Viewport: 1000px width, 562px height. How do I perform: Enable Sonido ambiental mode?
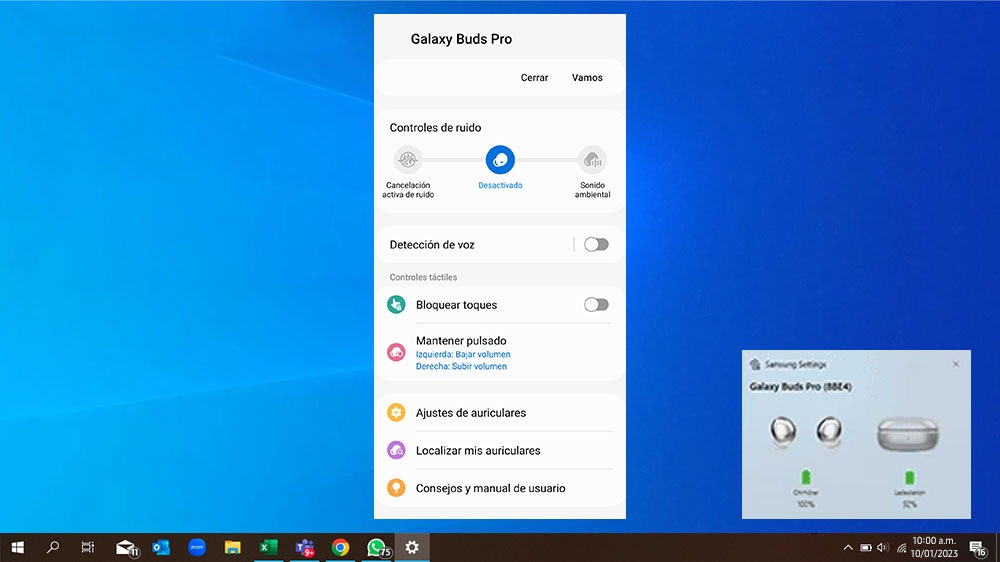592,160
